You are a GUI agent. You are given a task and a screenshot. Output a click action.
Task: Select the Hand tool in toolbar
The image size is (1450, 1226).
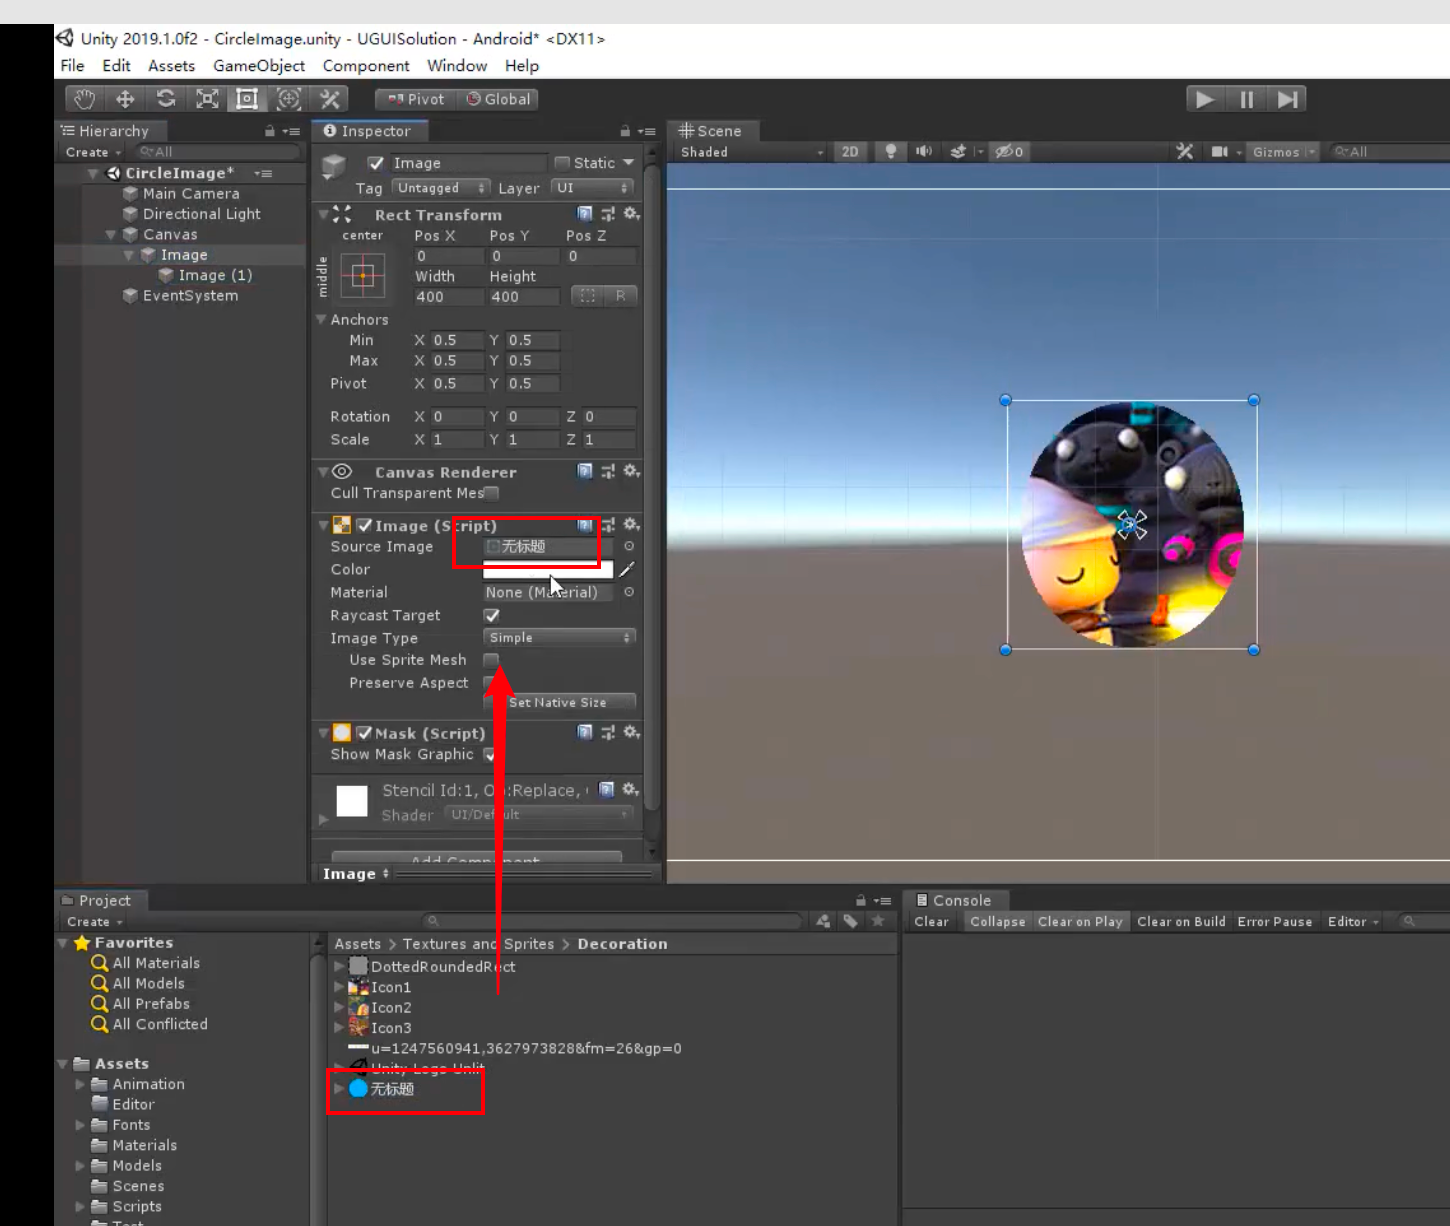click(84, 99)
